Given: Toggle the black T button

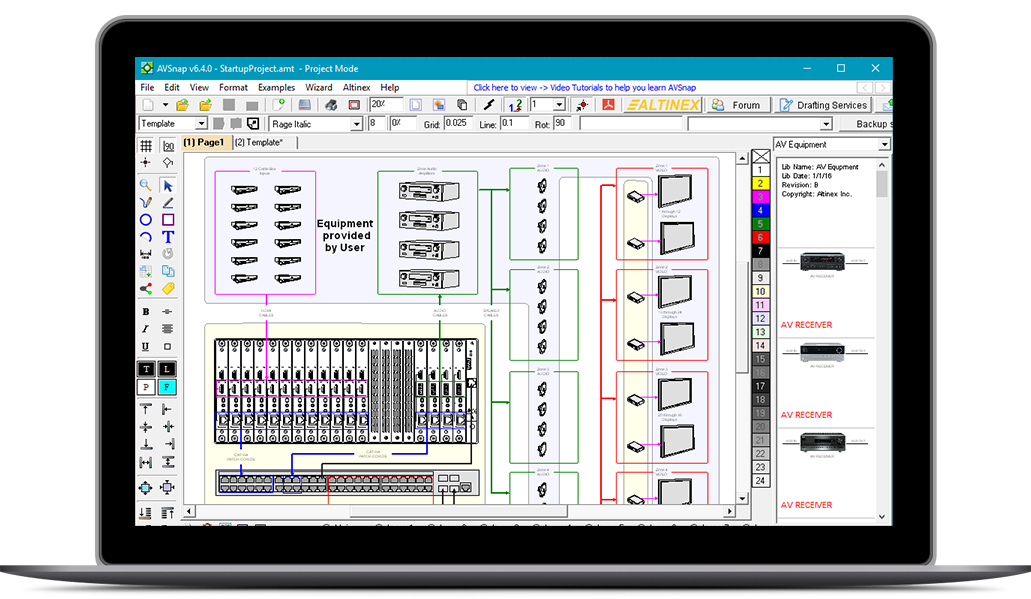Looking at the screenshot, I should click(x=146, y=369).
